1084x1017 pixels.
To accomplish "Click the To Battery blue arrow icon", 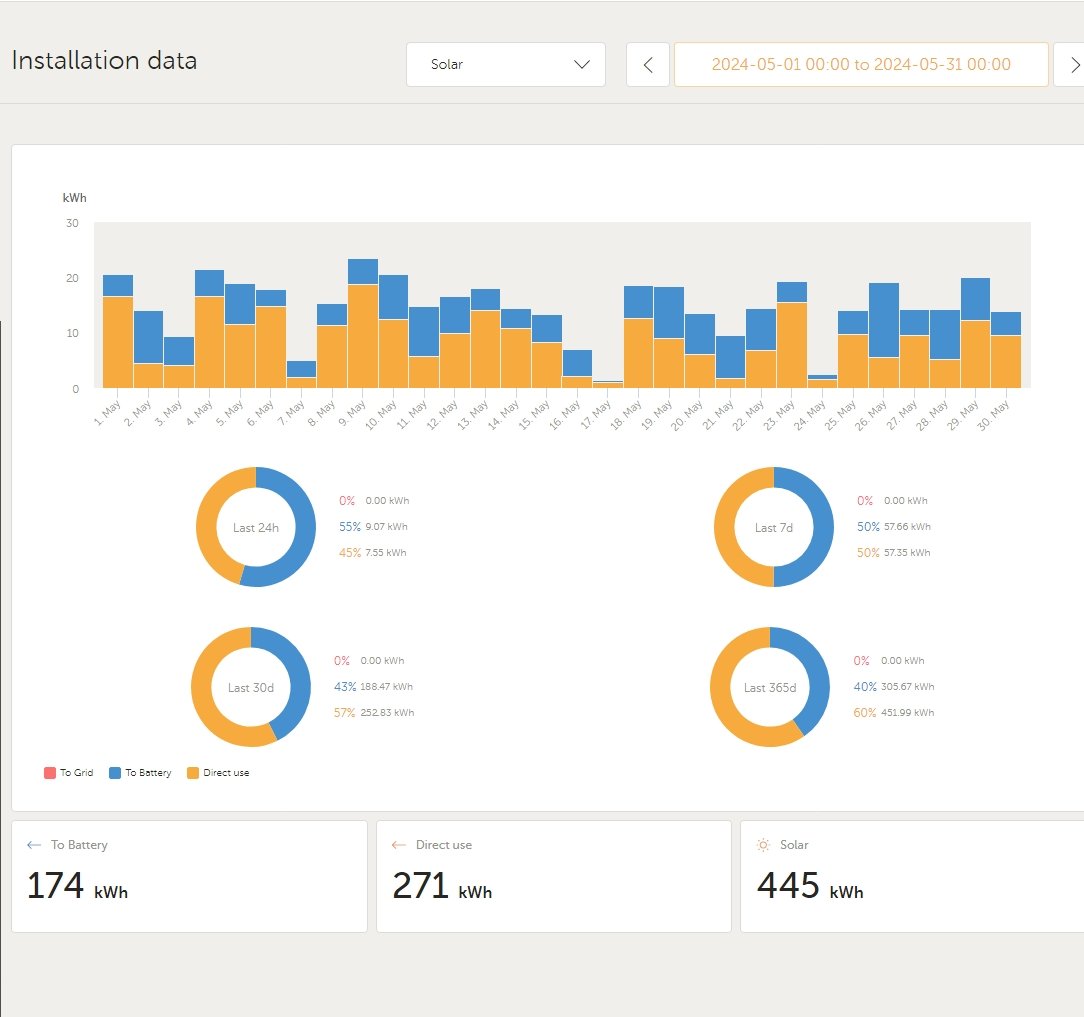I will 34,845.
